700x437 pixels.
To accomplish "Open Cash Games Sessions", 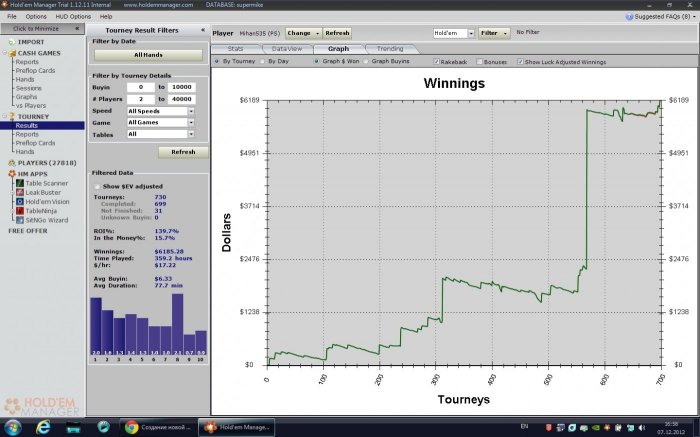I will point(29,88).
